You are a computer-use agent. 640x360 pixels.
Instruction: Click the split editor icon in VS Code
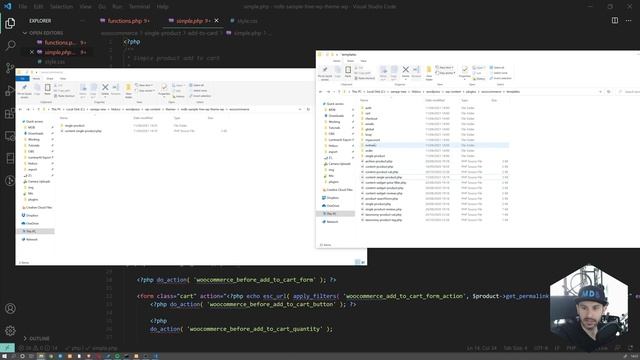point(615,20)
